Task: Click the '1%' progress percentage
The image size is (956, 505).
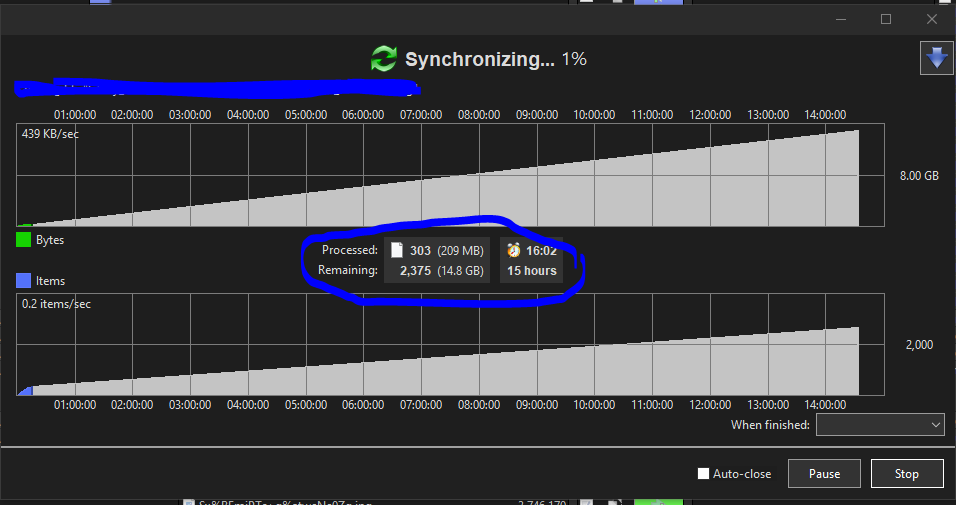Action: [x=574, y=59]
